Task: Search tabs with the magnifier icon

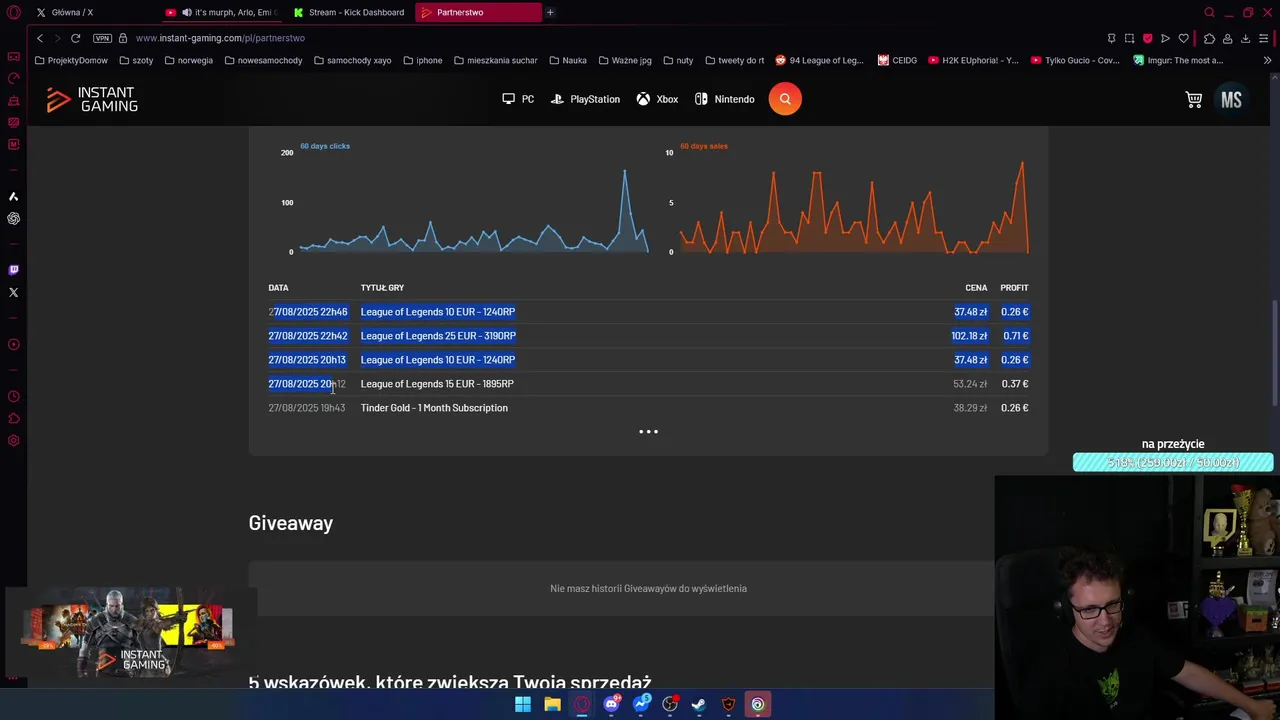Action: (1209, 13)
